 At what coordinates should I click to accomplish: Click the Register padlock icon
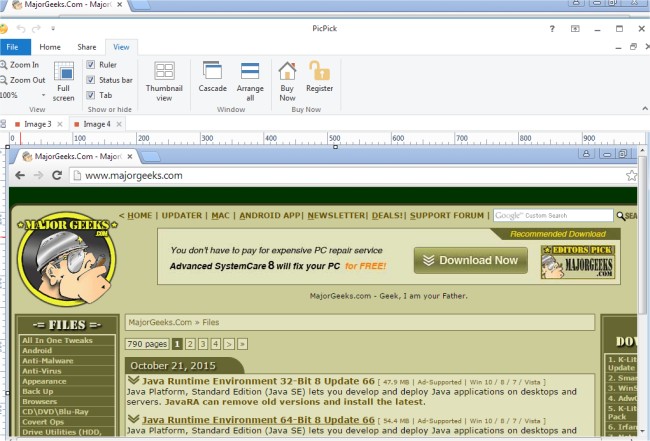(x=319, y=70)
